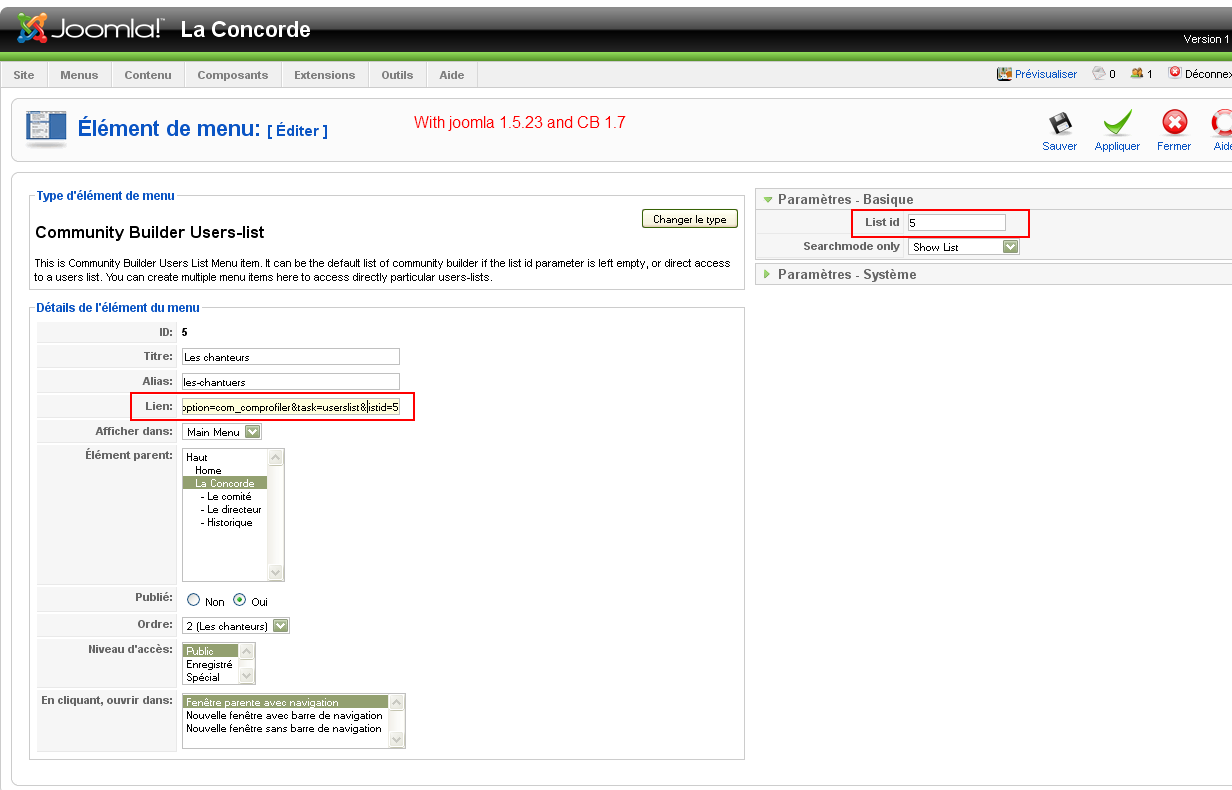Open the Extensions menu
Screen dimensions: 1232x790
click(x=325, y=75)
